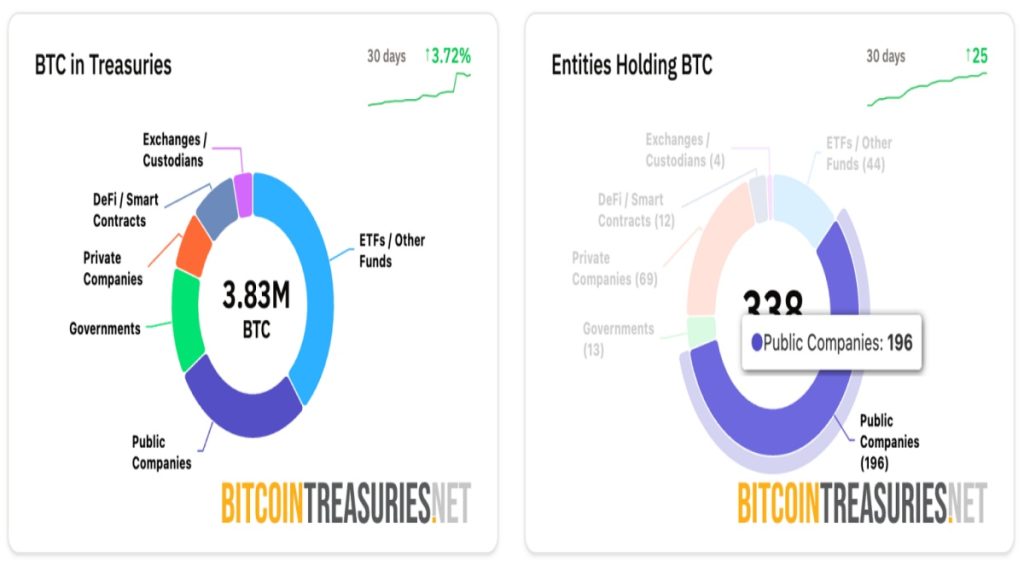Click the 3.72% 30-day change indicator
Viewport: 1024px width, 575px height.
pos(448,56)
